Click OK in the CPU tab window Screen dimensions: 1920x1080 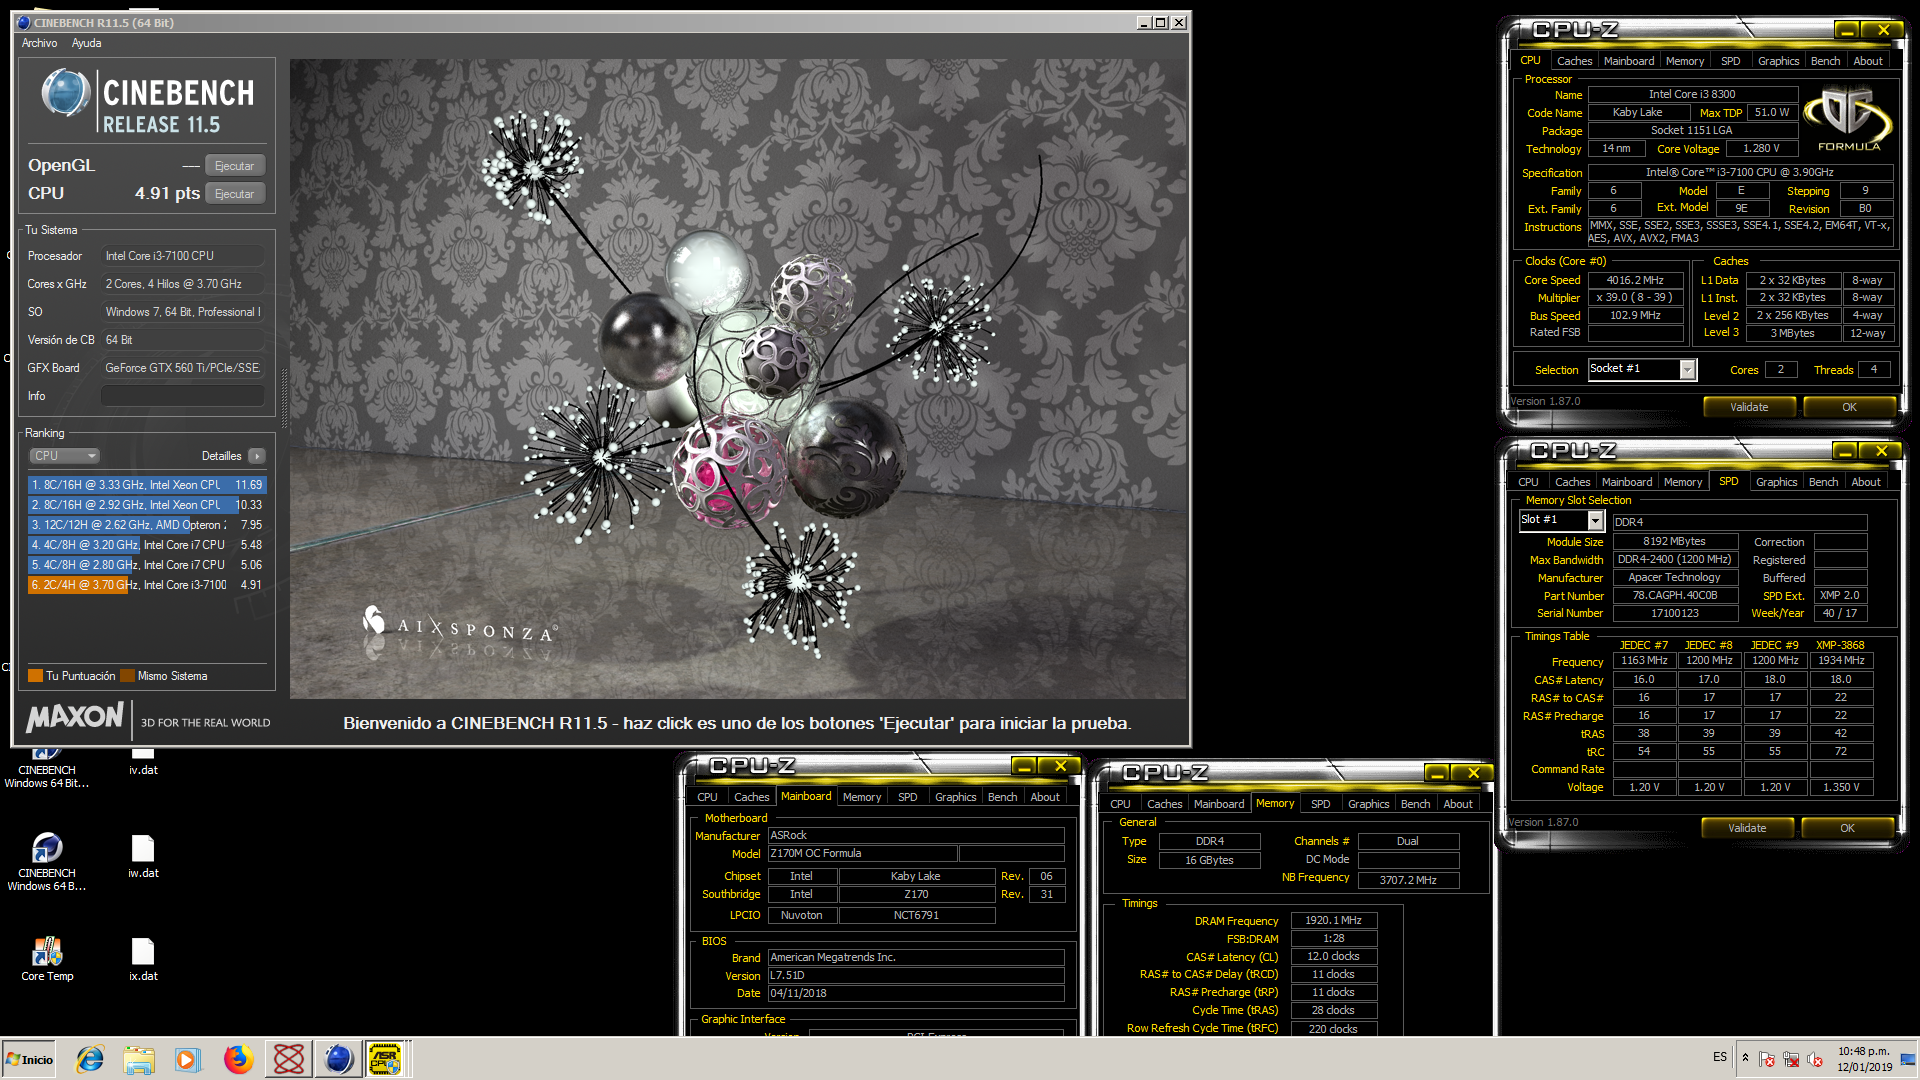tap(1849, 407)
